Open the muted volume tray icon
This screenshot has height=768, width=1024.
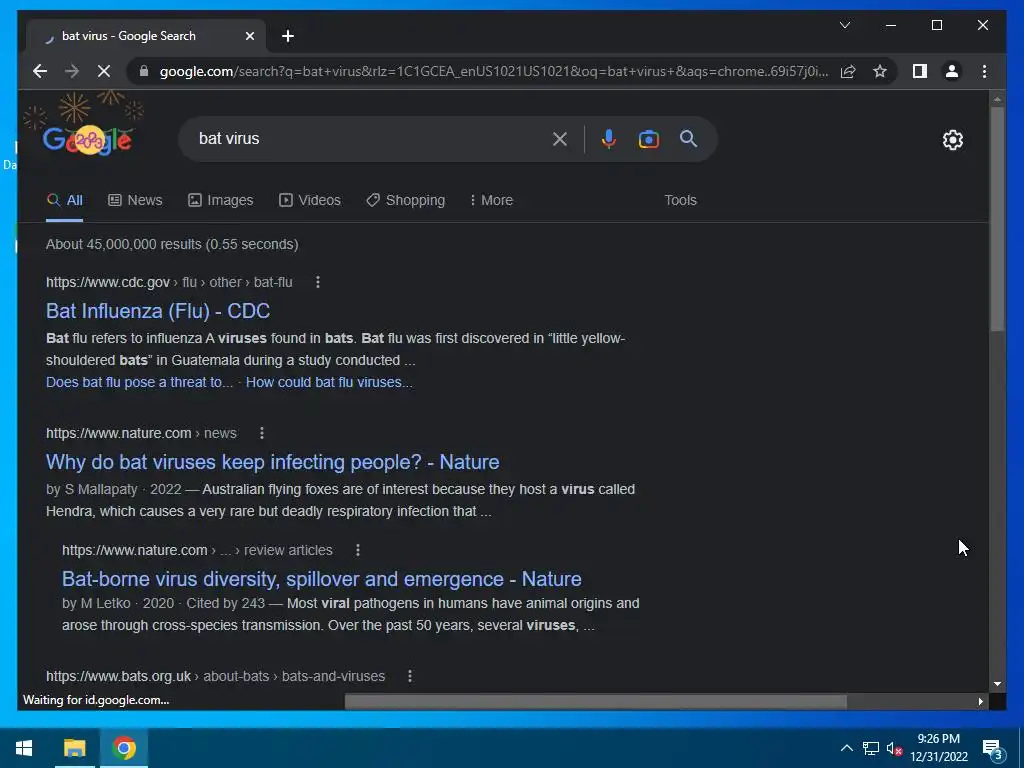[894, 748]
